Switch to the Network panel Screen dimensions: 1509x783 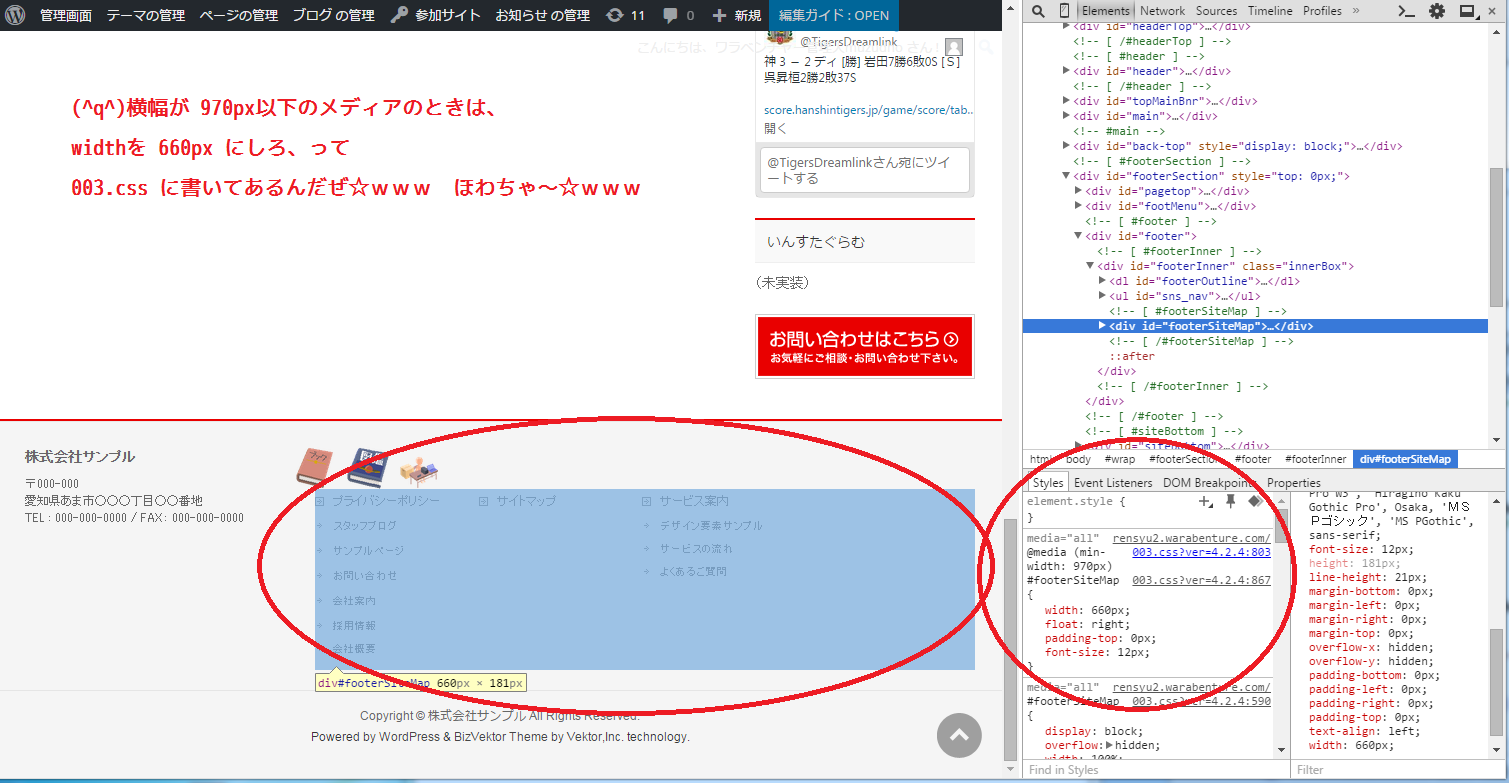pyautogui.click(x=1162, y=11)
